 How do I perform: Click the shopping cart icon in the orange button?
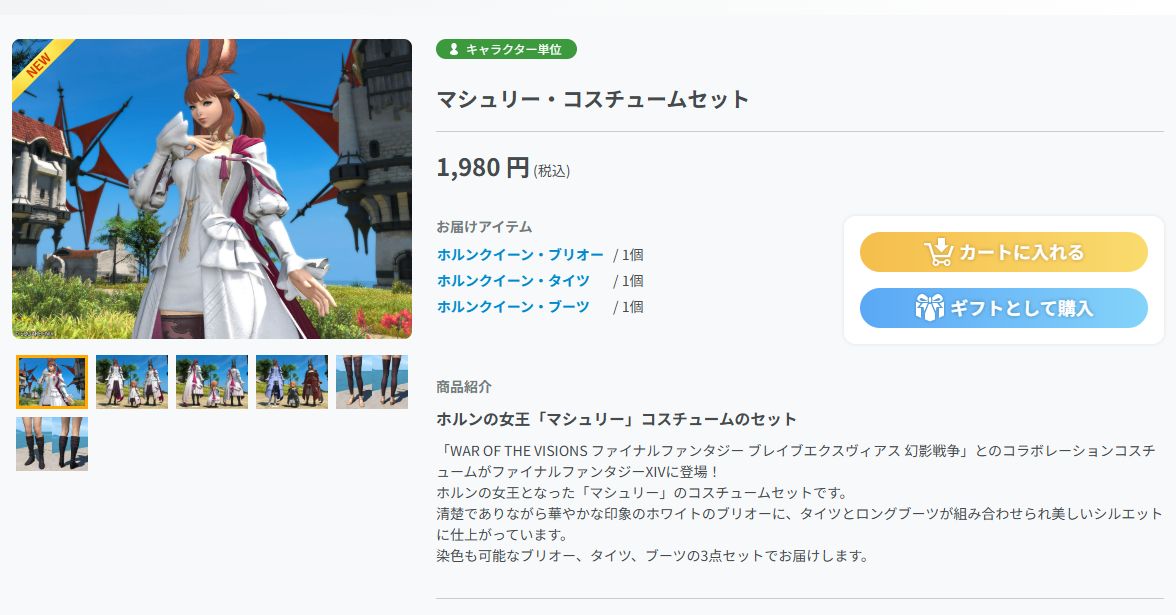[938, 252]
